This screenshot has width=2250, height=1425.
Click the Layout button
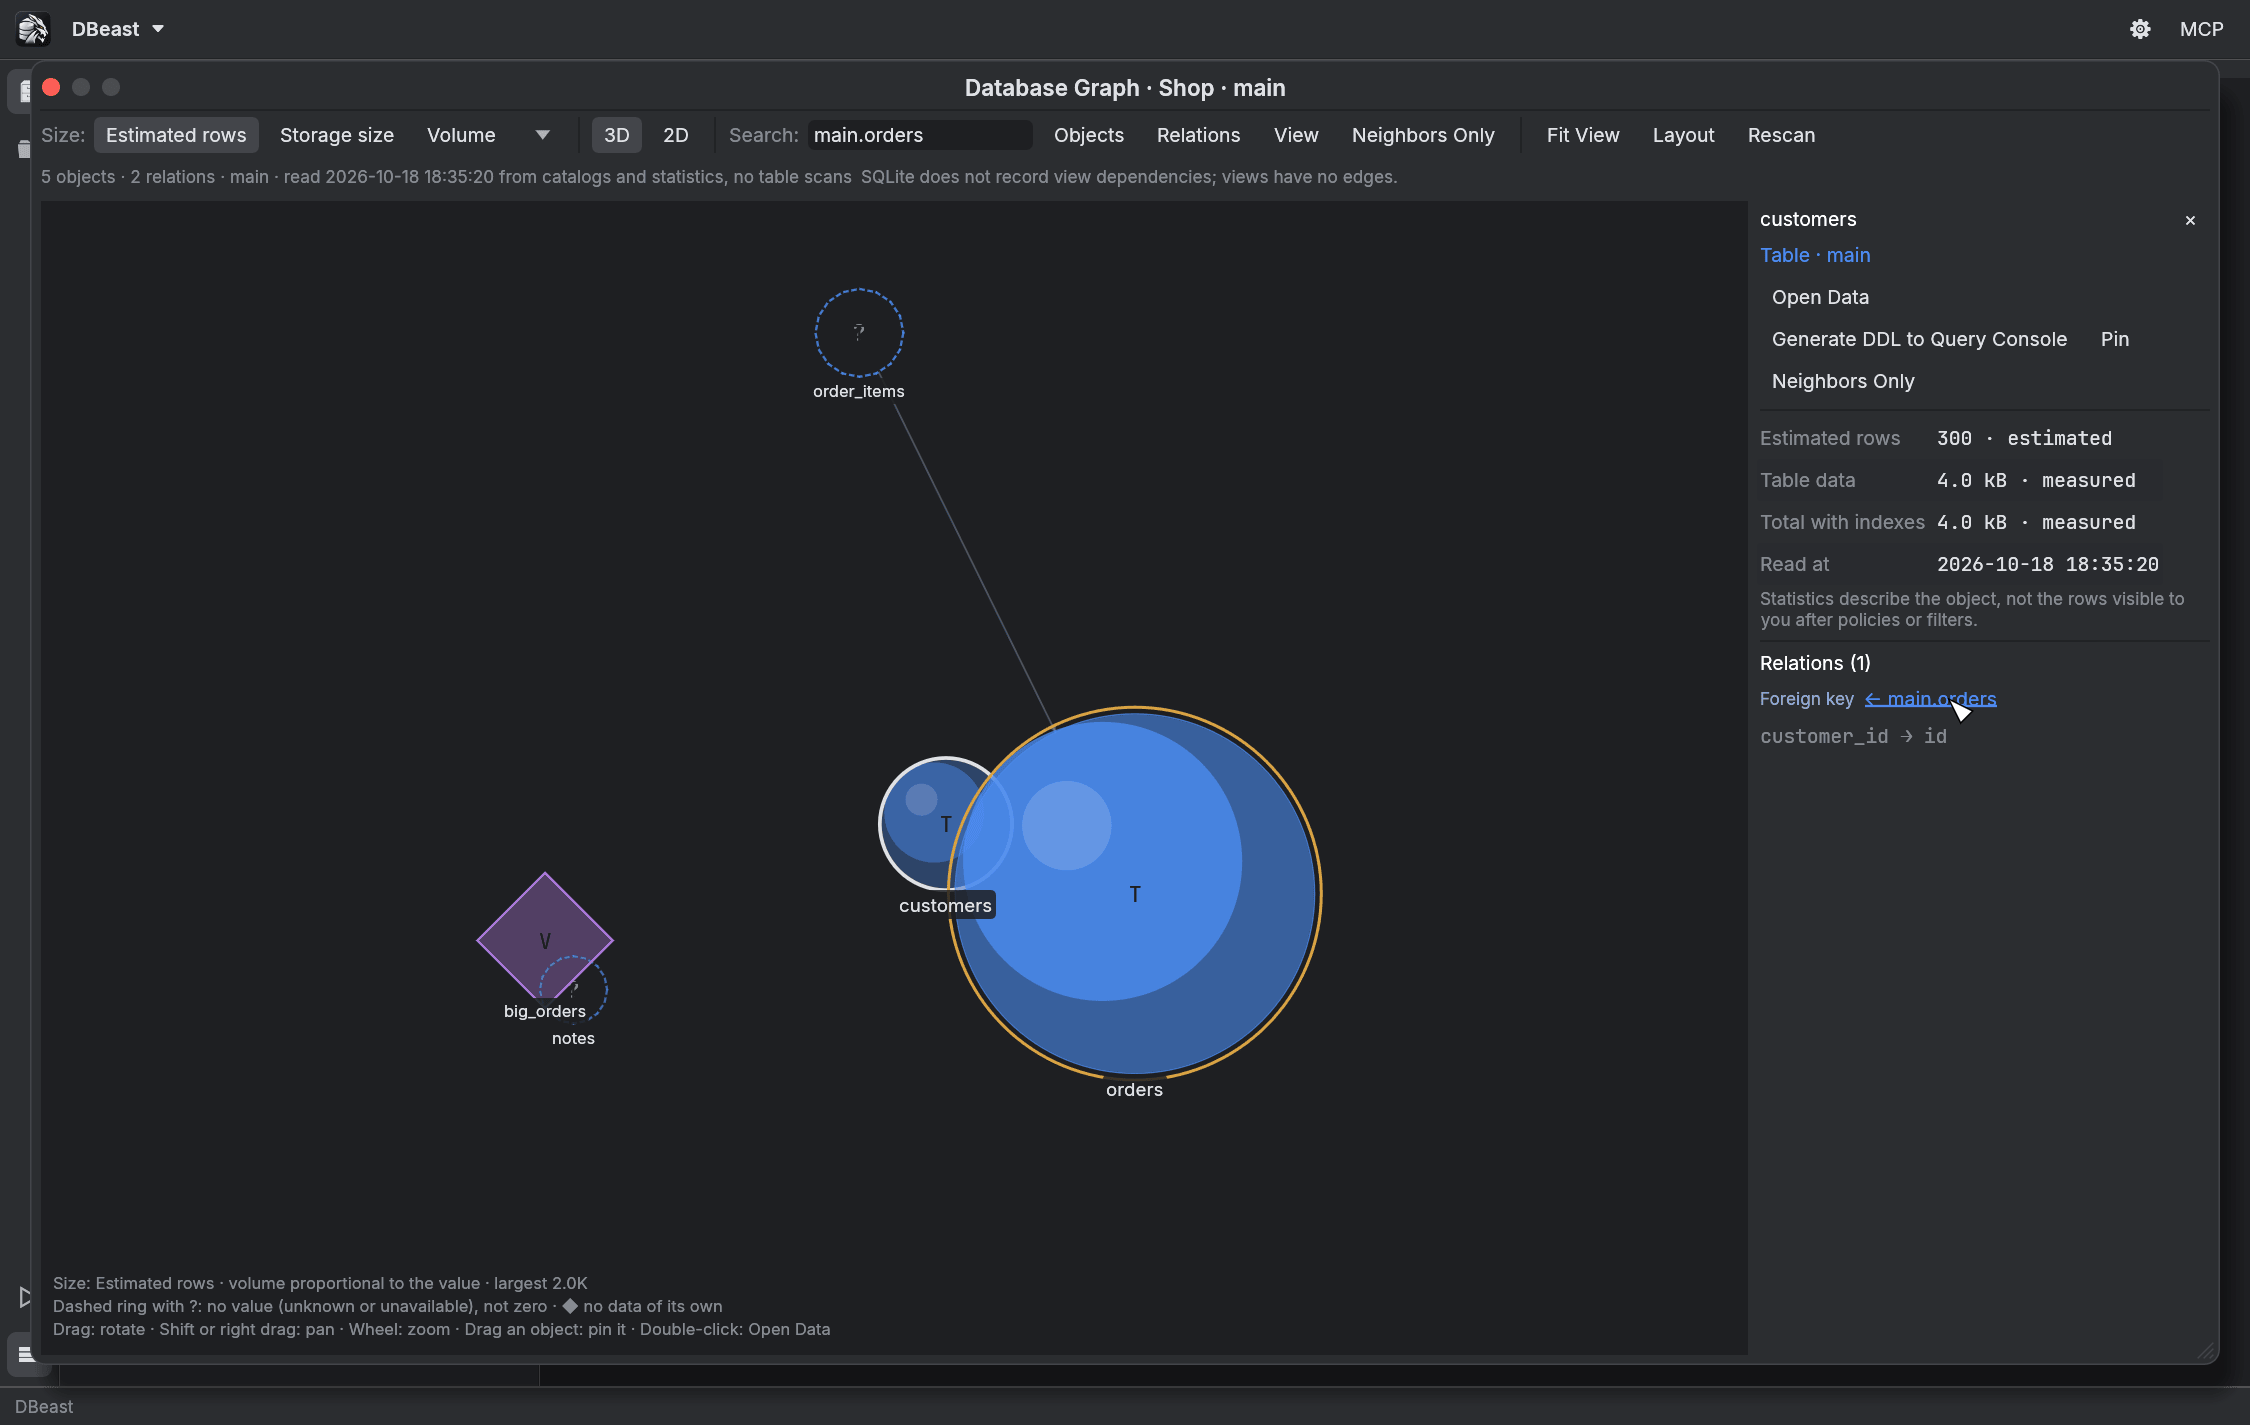pos(1683,135)
